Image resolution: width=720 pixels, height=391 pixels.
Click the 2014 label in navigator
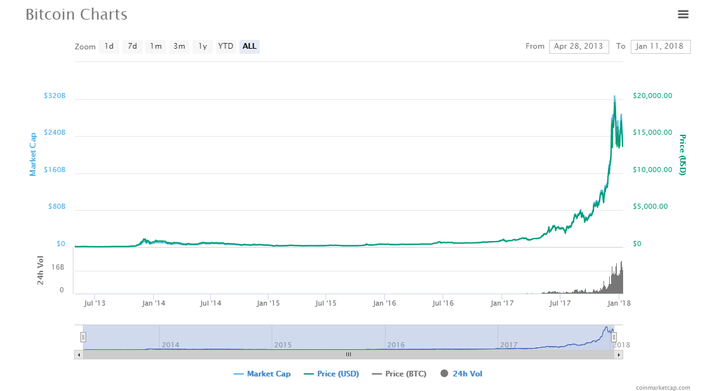tap(170, 345)
